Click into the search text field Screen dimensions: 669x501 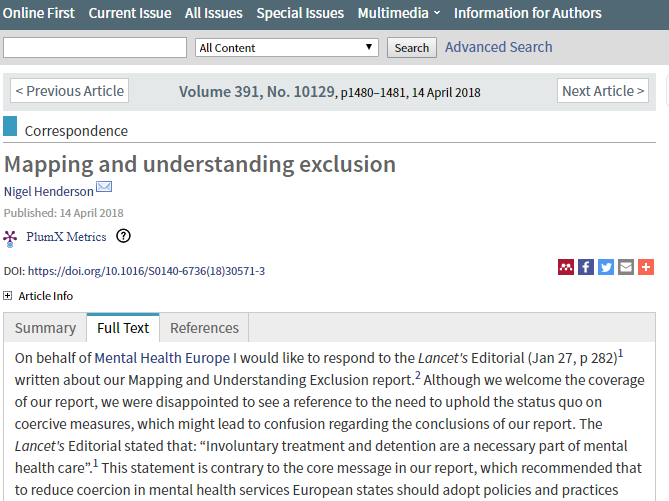point(95,47)
